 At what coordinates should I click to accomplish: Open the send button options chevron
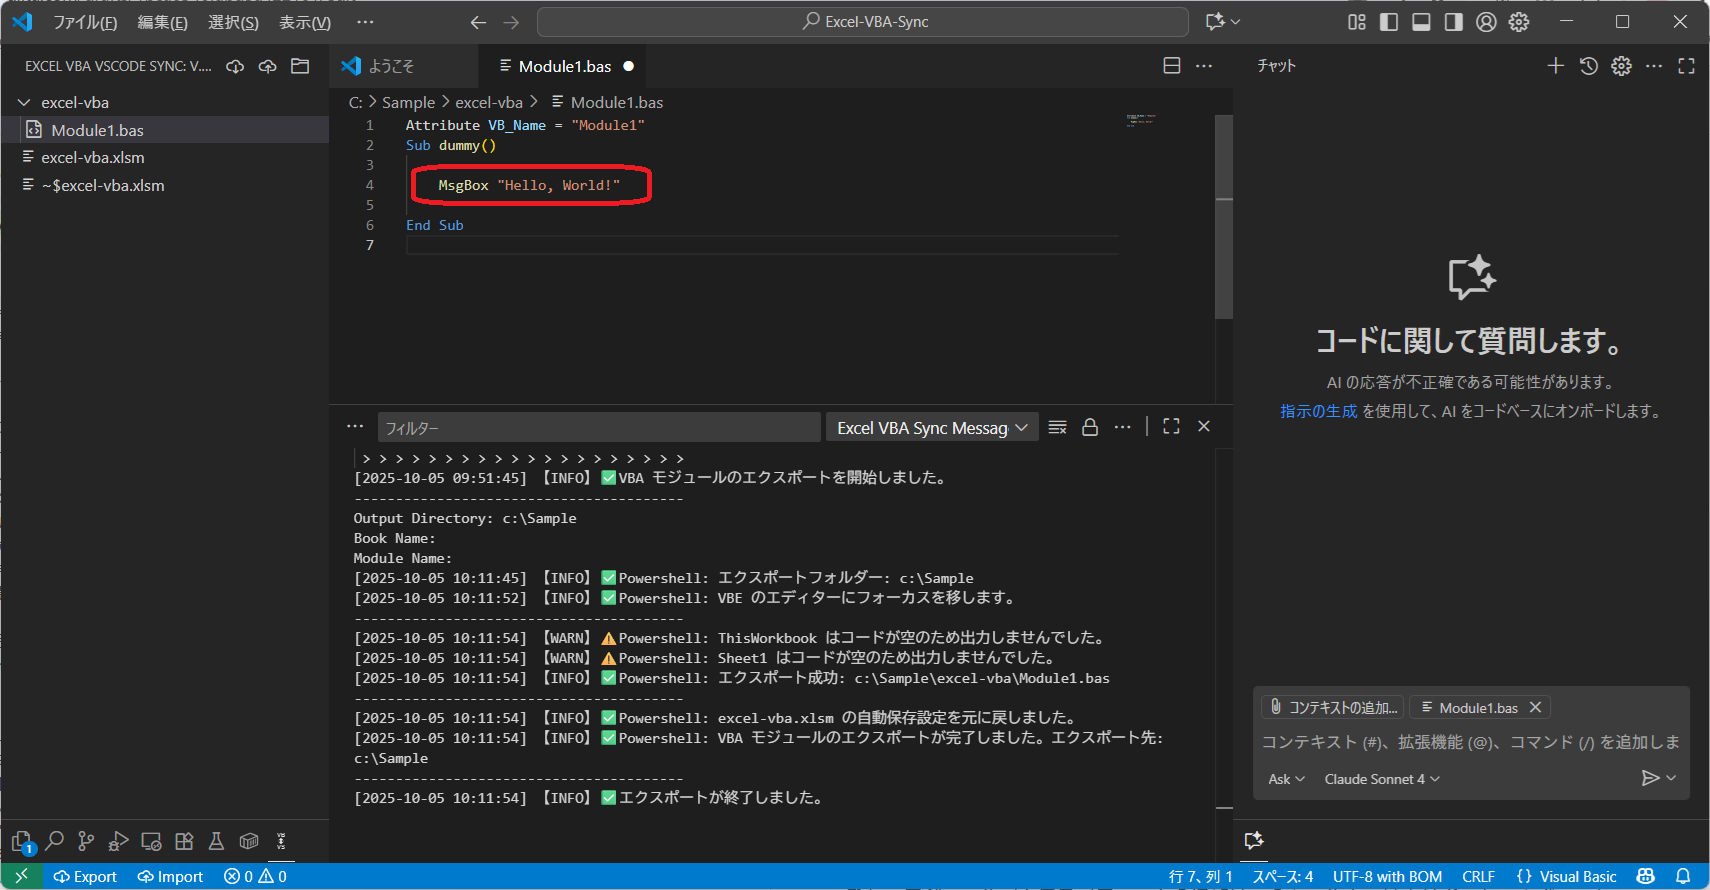pos(1671,778)
